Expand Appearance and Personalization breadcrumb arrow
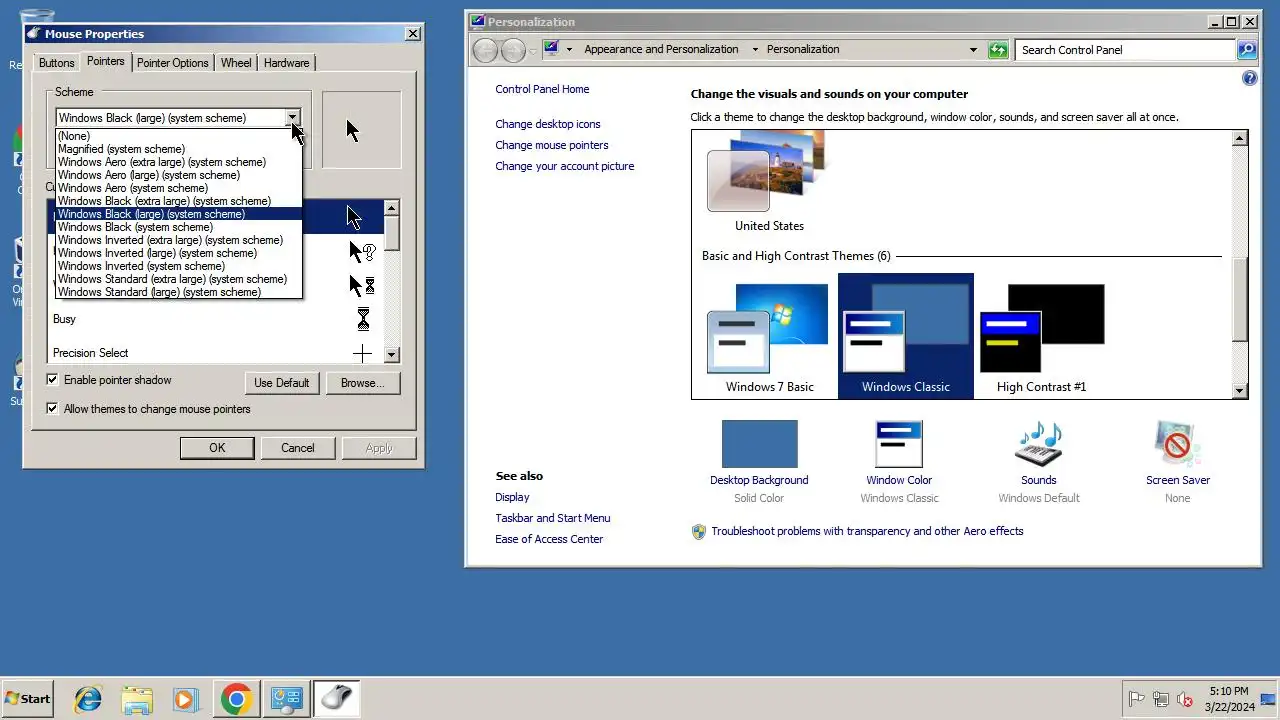This screenshot has width=1280, height=720. (755, 49)
